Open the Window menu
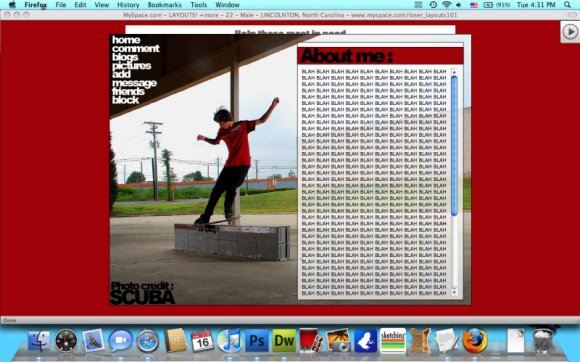 [x=227, y=5]
